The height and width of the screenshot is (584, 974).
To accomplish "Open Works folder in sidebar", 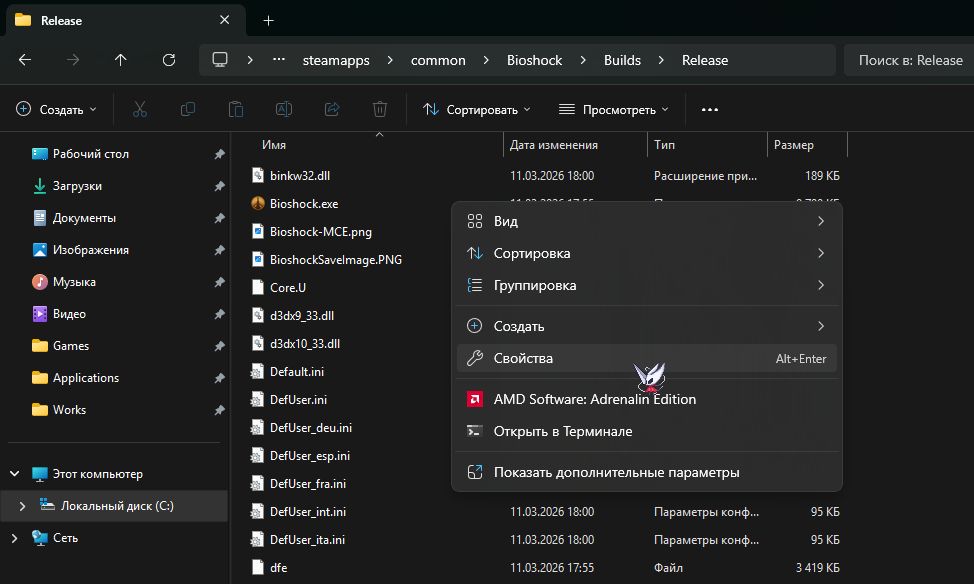I will tap(69, 409).
